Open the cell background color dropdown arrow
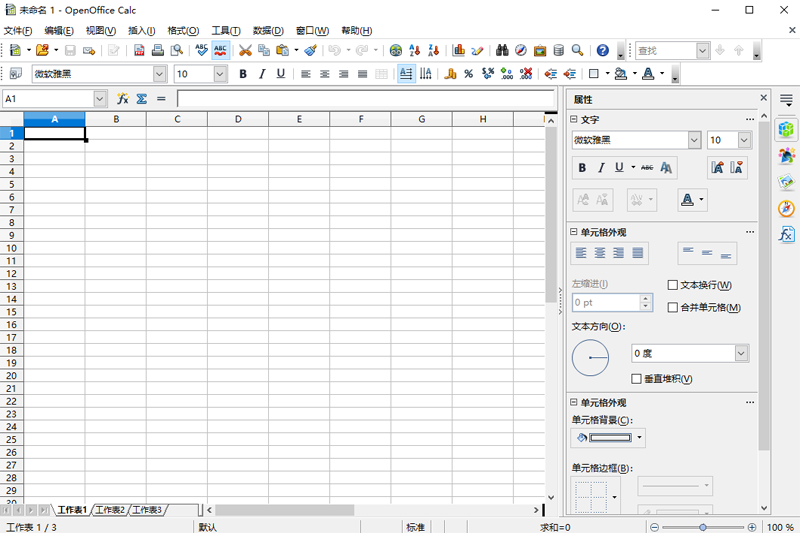The image size is (800, 533). pyautogui.click(x=639, y=438)
